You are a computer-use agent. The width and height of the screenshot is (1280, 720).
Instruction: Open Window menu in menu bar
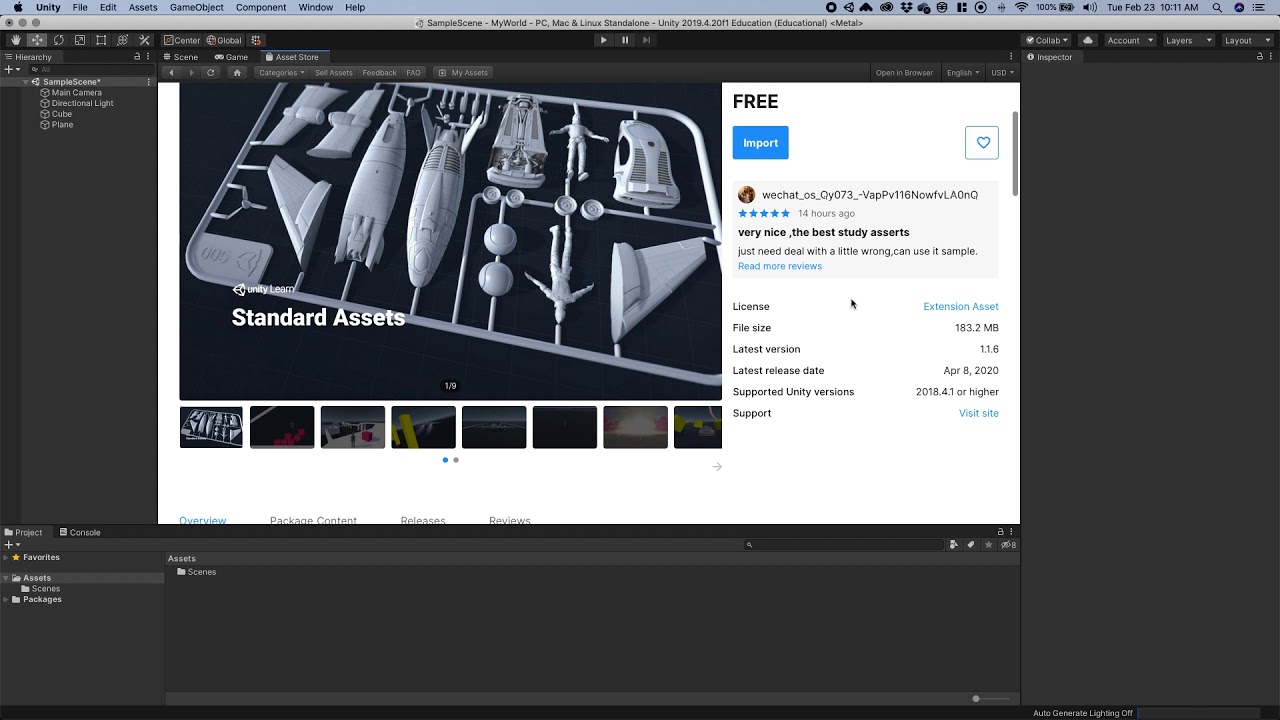click(x=315, y=7)
